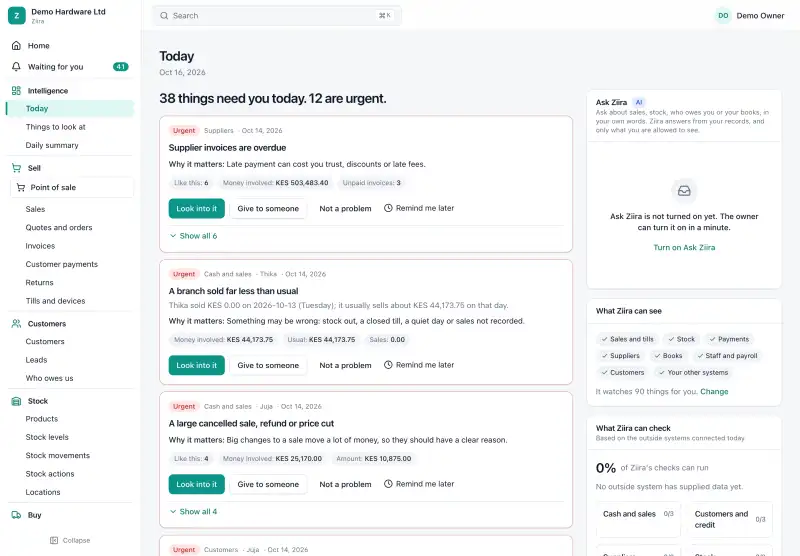
Task: Click the Point of sale cart icon
Action: click(x=21, y=187)
